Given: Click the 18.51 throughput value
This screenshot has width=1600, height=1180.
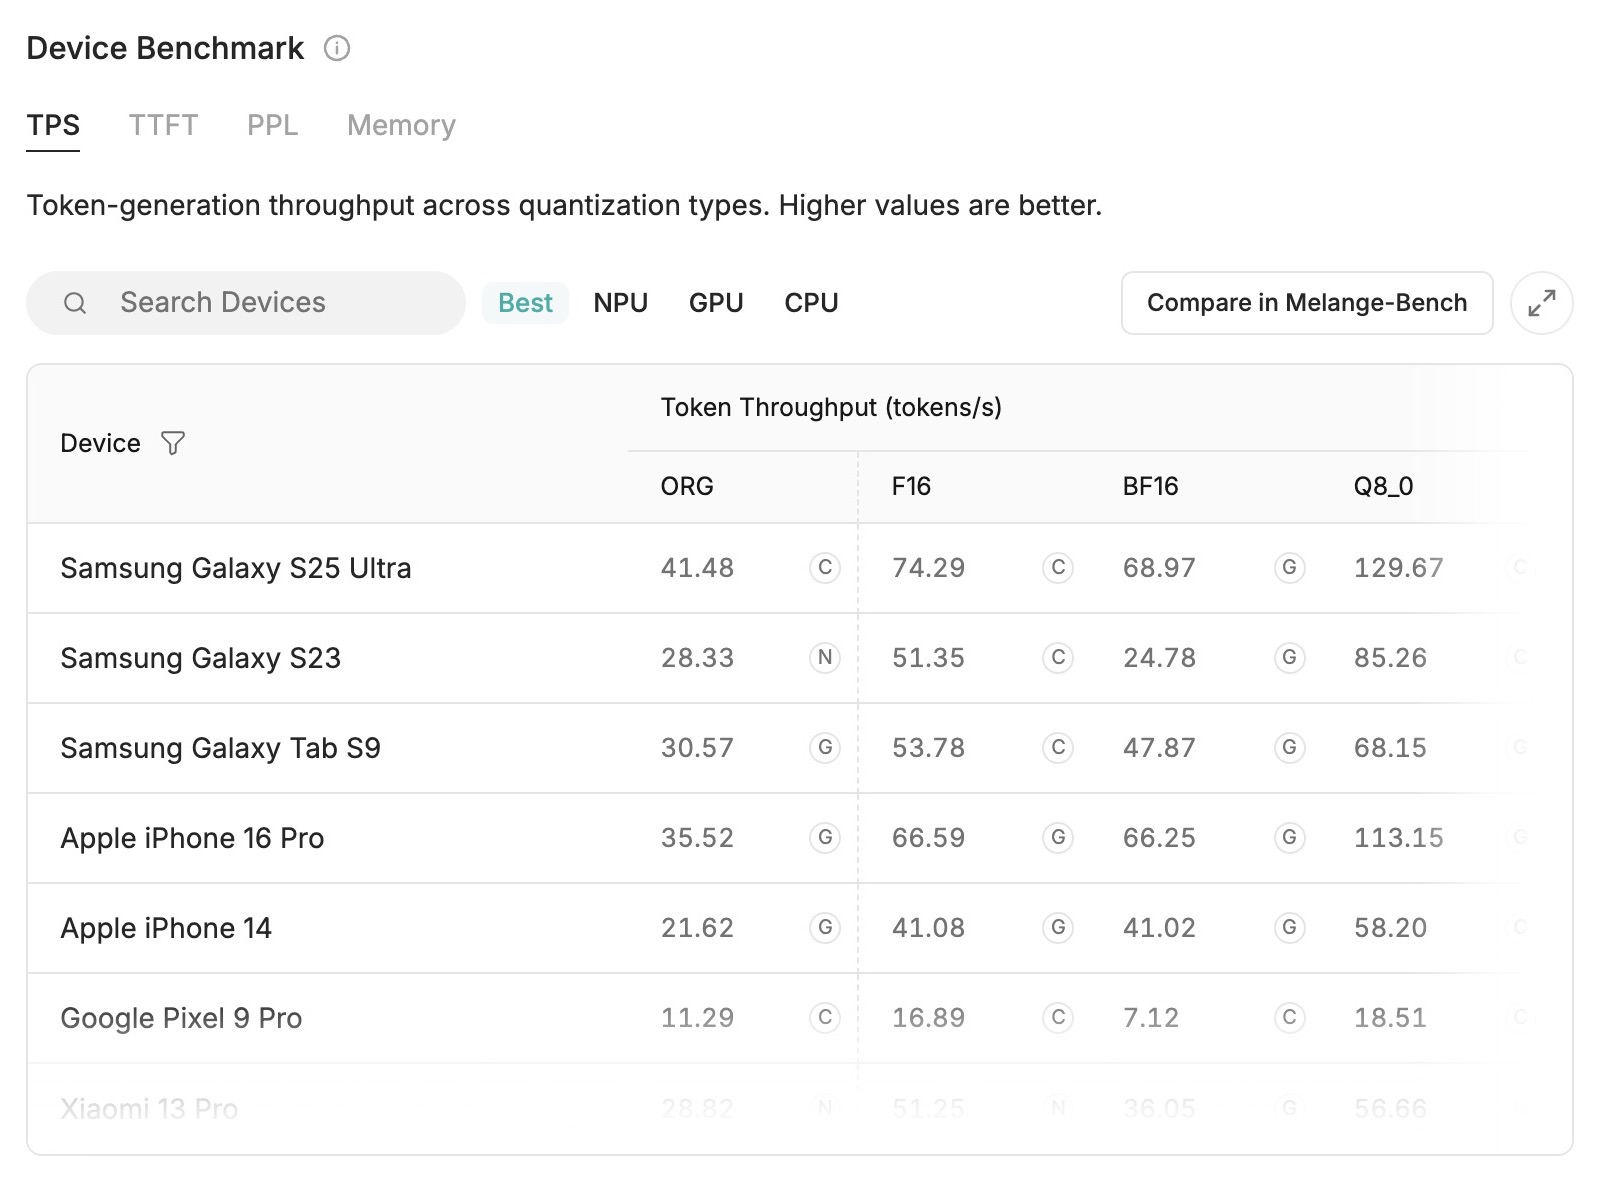Looking at the screenshot, I should coord(1390,1018).
